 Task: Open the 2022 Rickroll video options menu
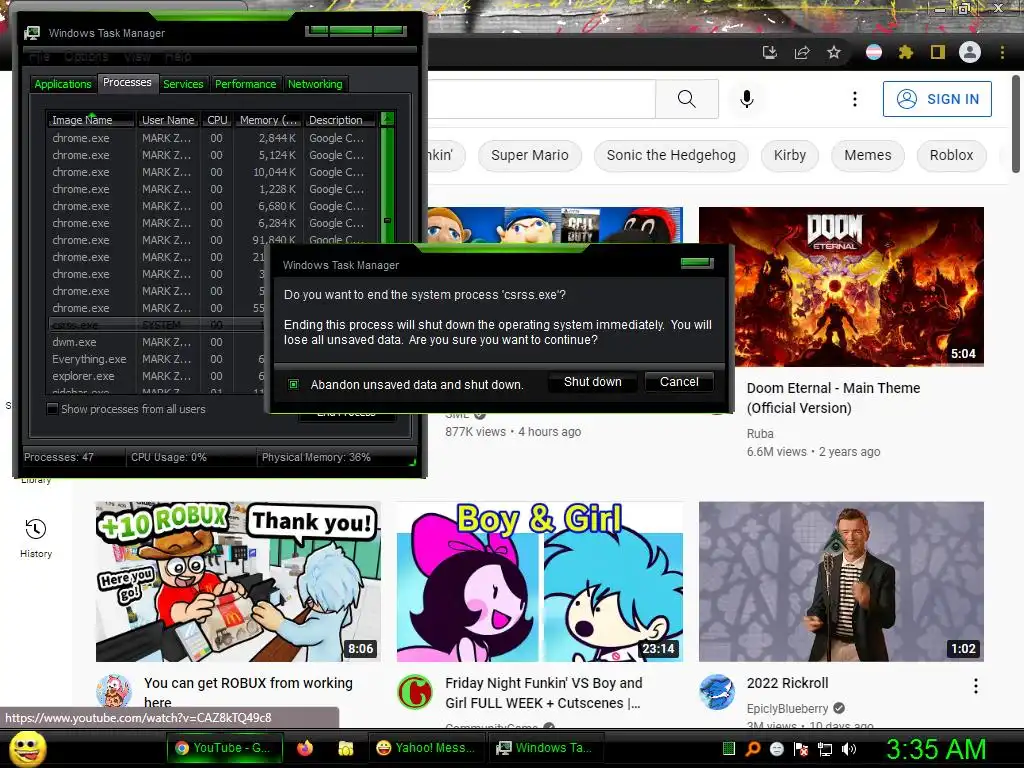tap(976, 686)
